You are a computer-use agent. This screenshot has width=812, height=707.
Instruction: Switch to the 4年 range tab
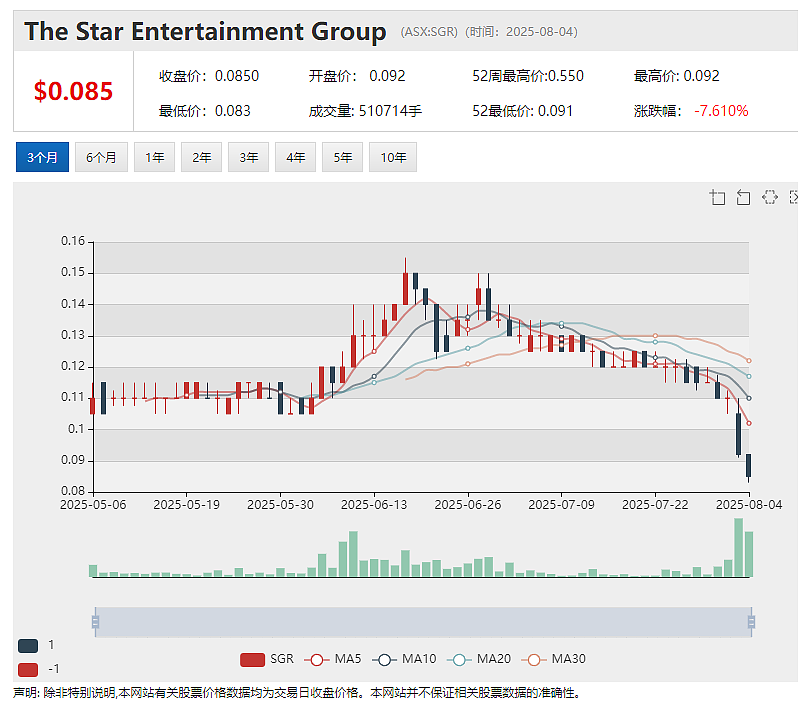[x=296, y=157]
